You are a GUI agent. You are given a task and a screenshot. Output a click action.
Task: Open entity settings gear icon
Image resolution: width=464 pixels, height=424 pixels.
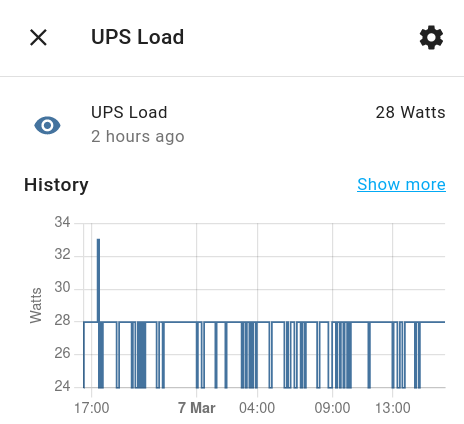coord(431,37)
